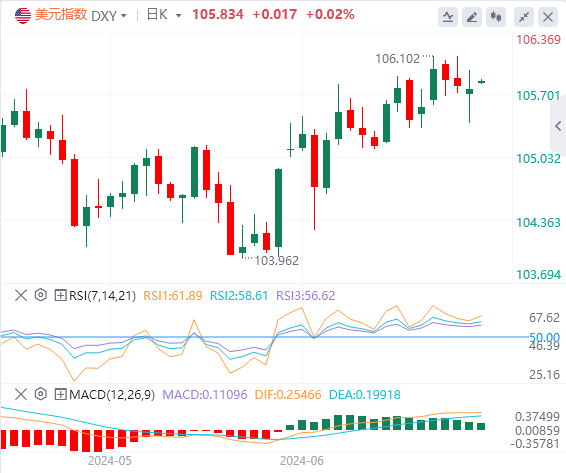Click the 106.102 high price label
566x473 pixels.
tap(397, 58)
